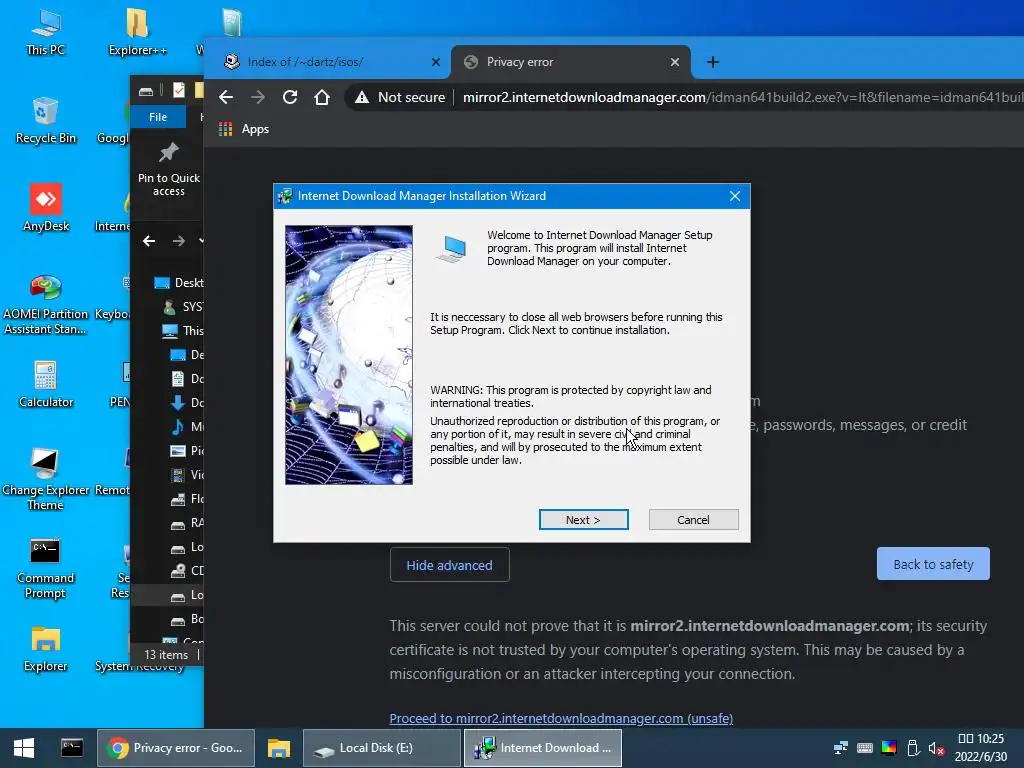Screen dimensions: 1024x768
Task: Open Explorer++ desktop icon
Action: click(137, 33)
